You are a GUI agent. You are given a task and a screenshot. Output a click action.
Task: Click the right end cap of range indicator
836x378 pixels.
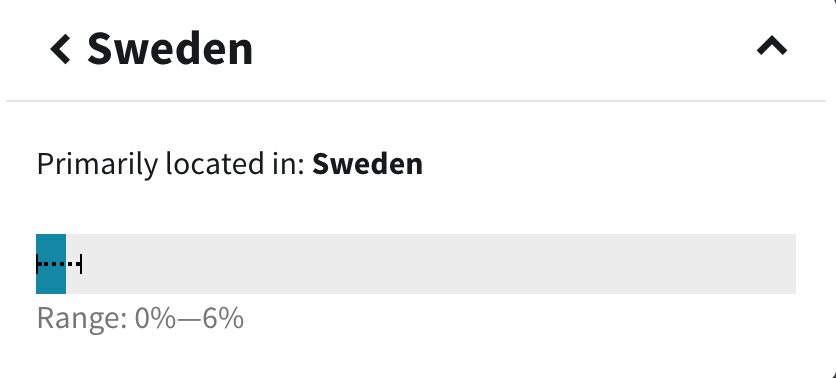[x=81, y=264]
